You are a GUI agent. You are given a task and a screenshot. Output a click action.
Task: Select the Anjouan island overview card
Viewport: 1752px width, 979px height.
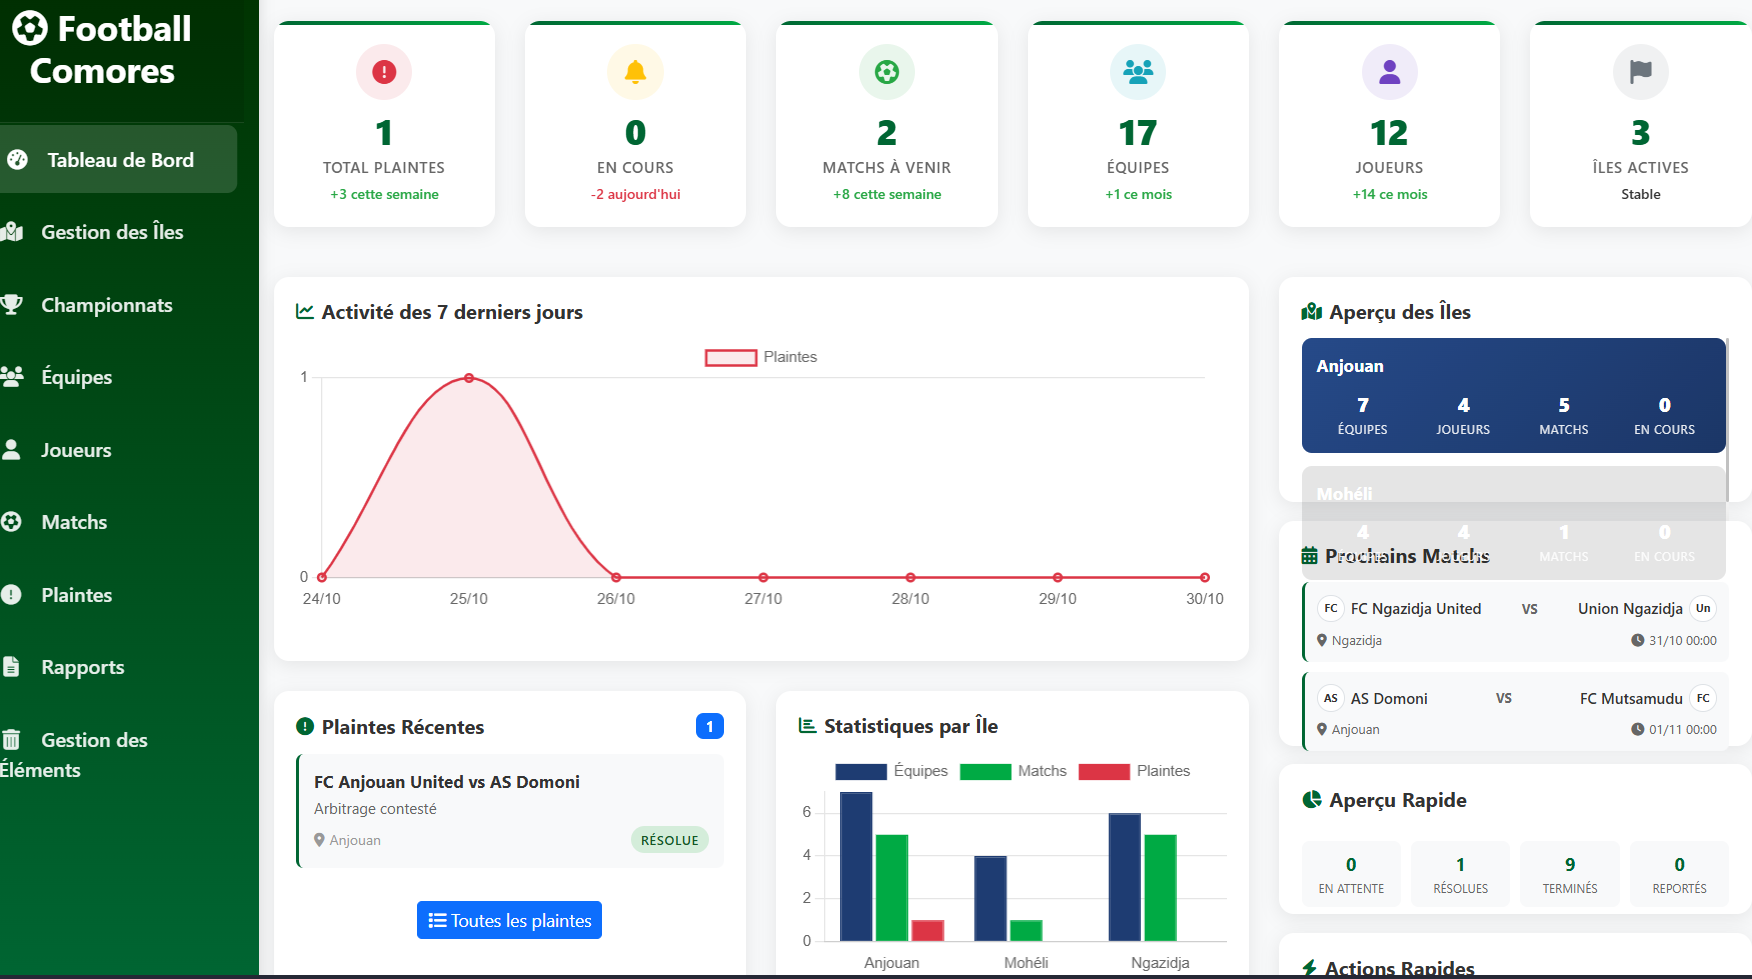pyautogui.click(x=1513, y=396)
